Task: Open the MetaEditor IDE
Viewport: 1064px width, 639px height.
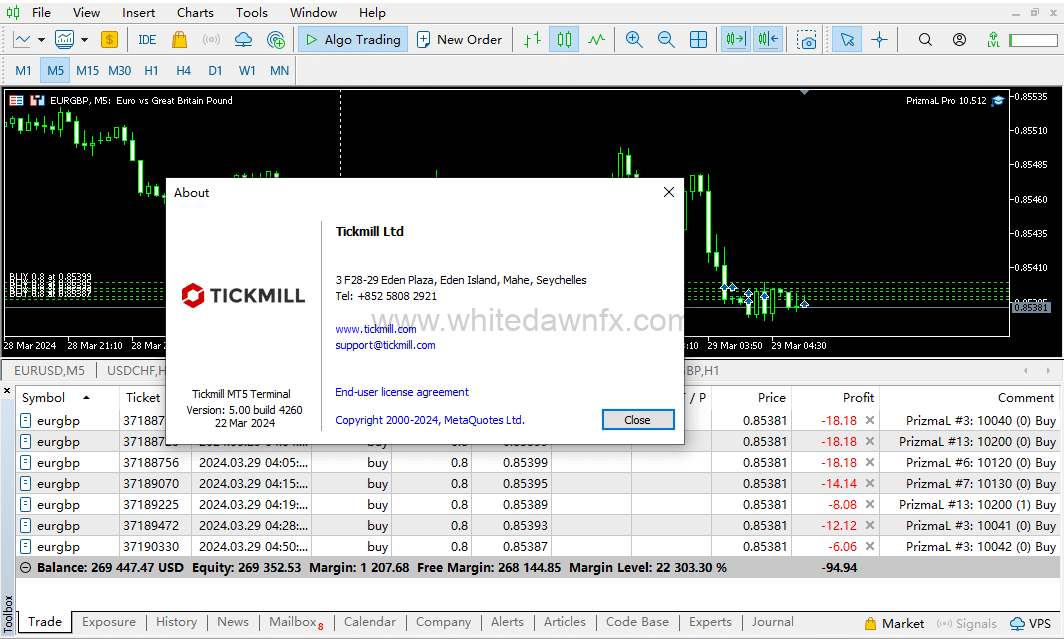Action: tap(147, 40)
